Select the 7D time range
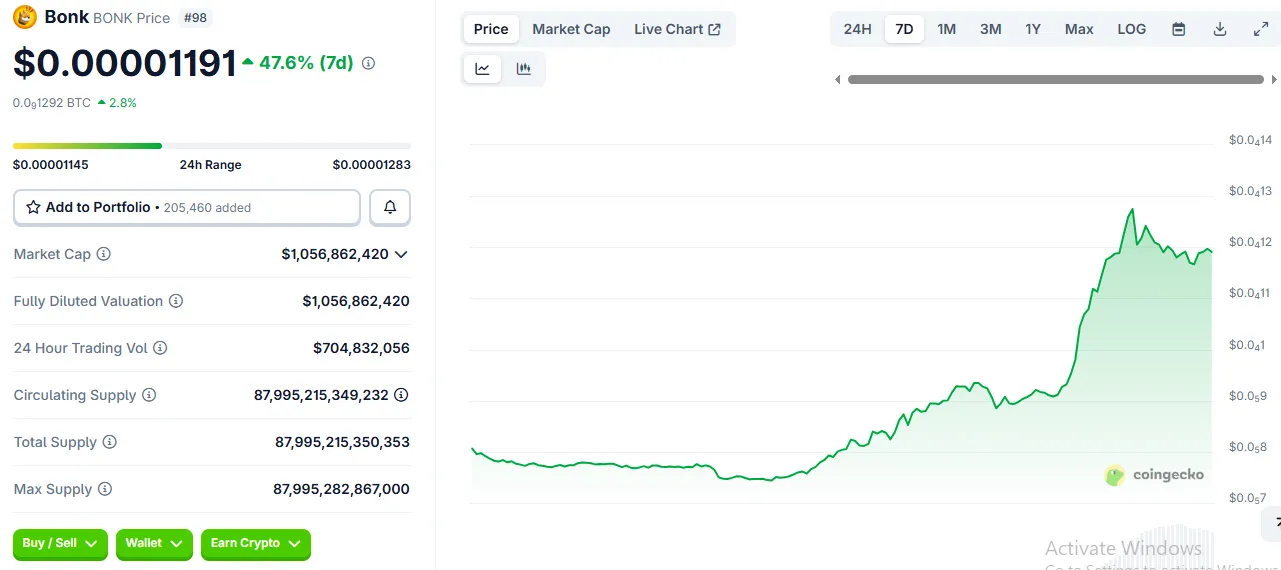Screen dimensions: 1281x570 coord(904,29)
